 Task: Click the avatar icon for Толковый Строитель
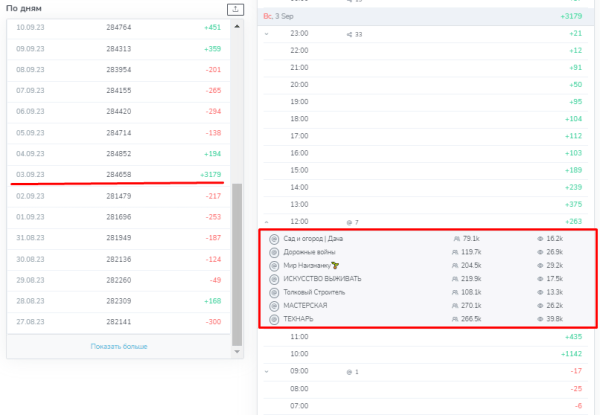(275, 292)
